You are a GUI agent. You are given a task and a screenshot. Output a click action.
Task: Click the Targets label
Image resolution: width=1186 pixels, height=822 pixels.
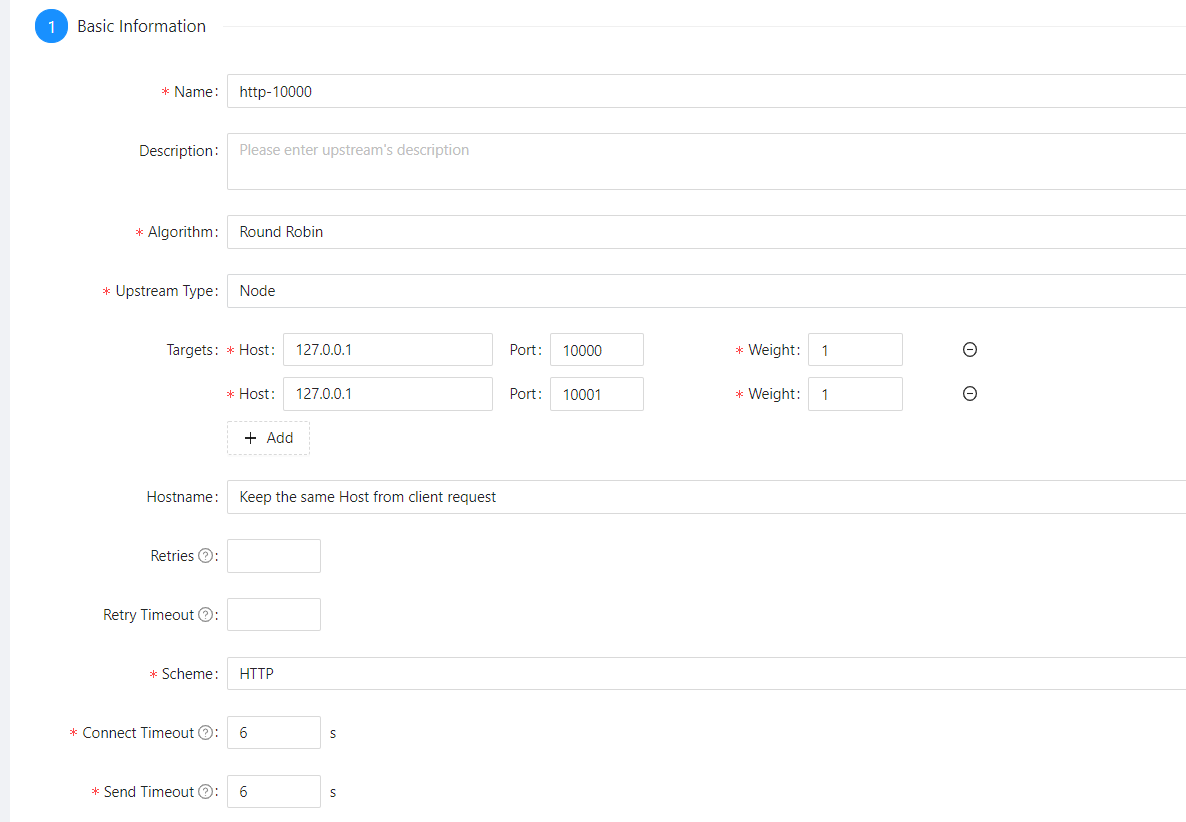[x=191, y=350]
